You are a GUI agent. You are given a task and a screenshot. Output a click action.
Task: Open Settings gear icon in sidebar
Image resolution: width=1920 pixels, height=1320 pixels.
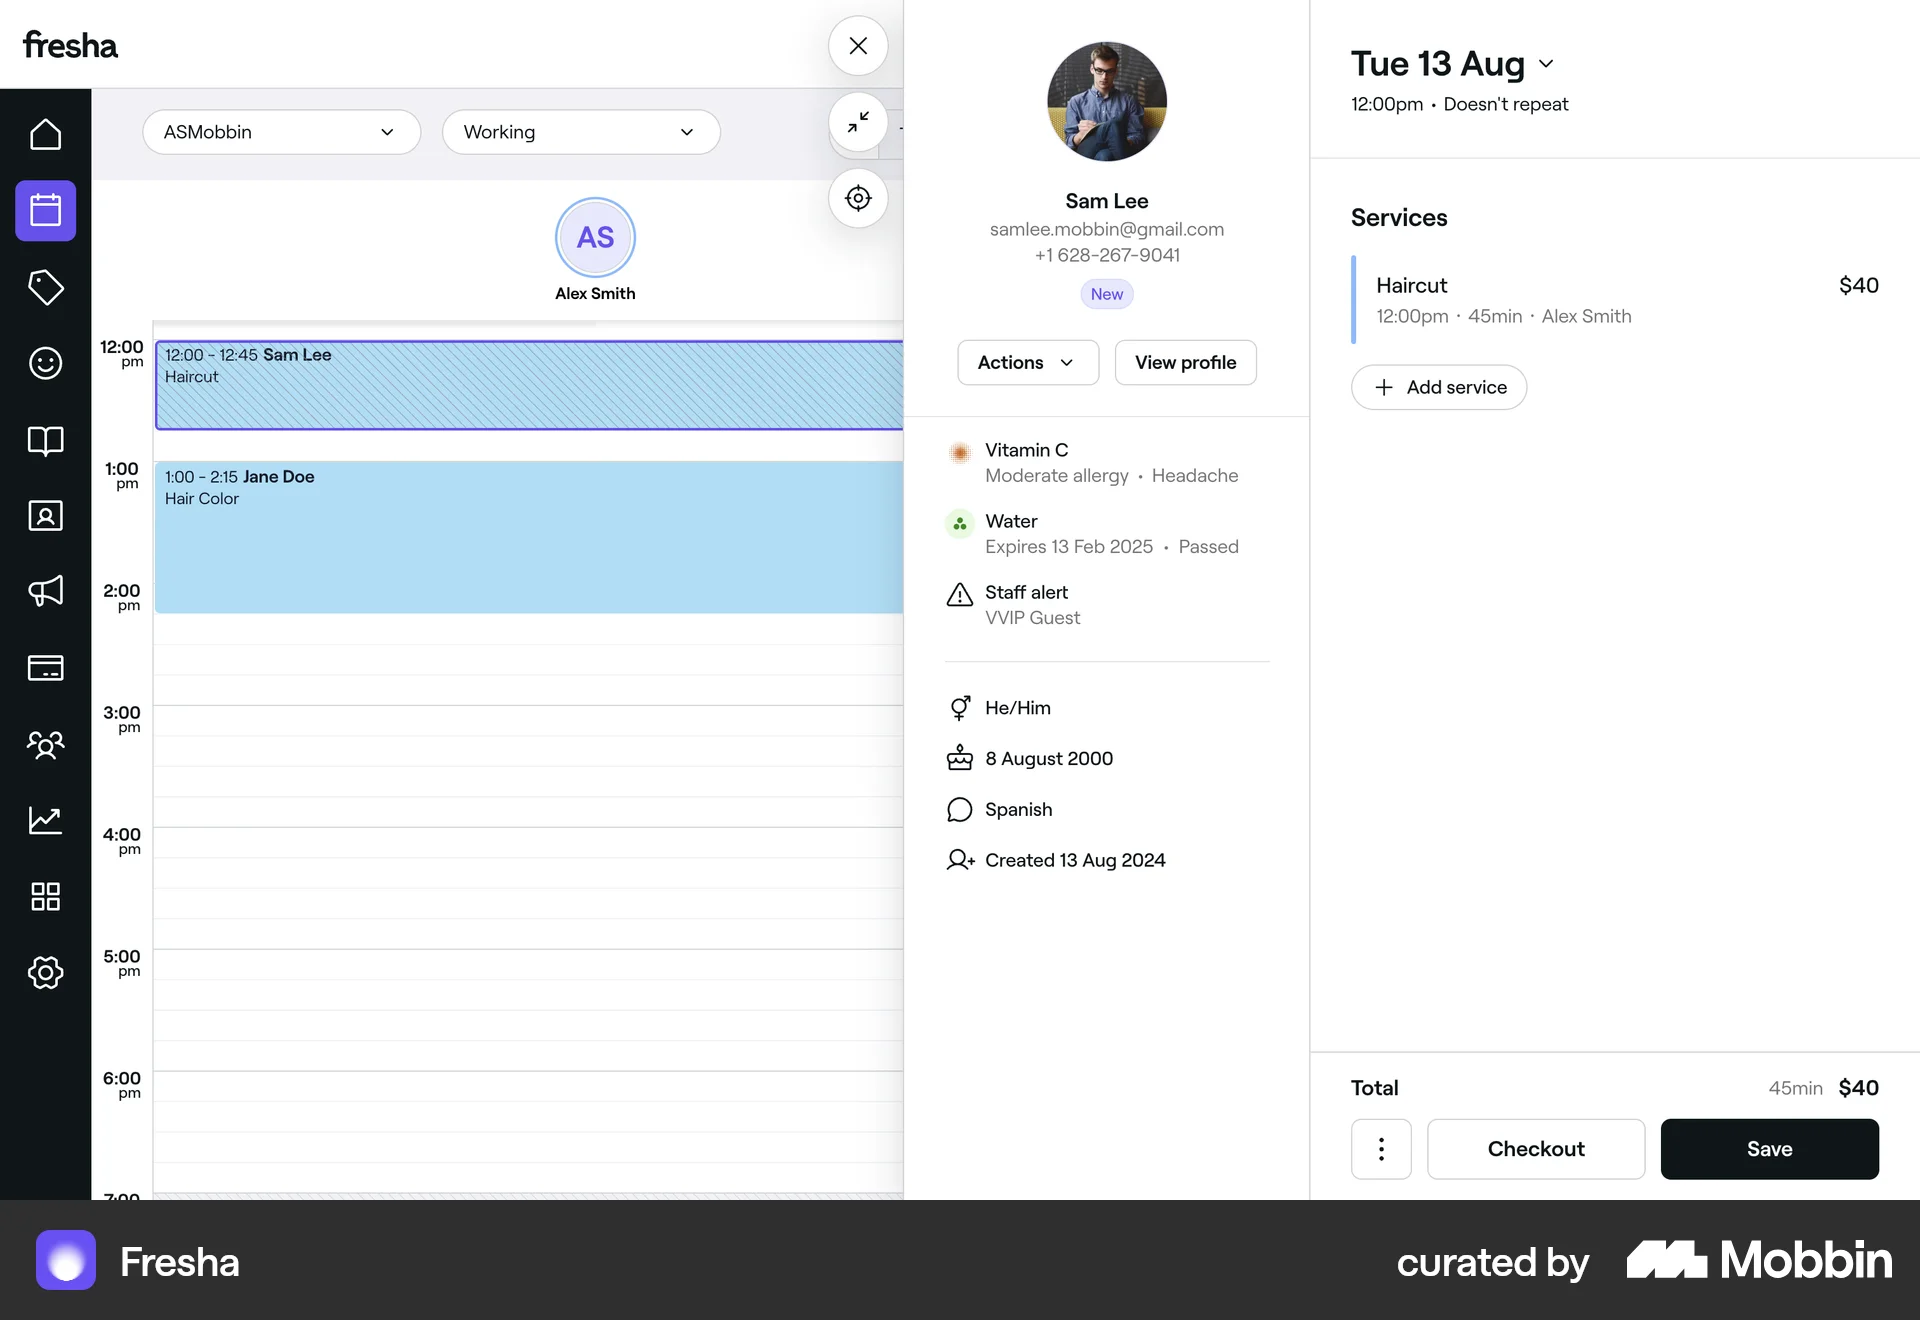click(45, 972)
